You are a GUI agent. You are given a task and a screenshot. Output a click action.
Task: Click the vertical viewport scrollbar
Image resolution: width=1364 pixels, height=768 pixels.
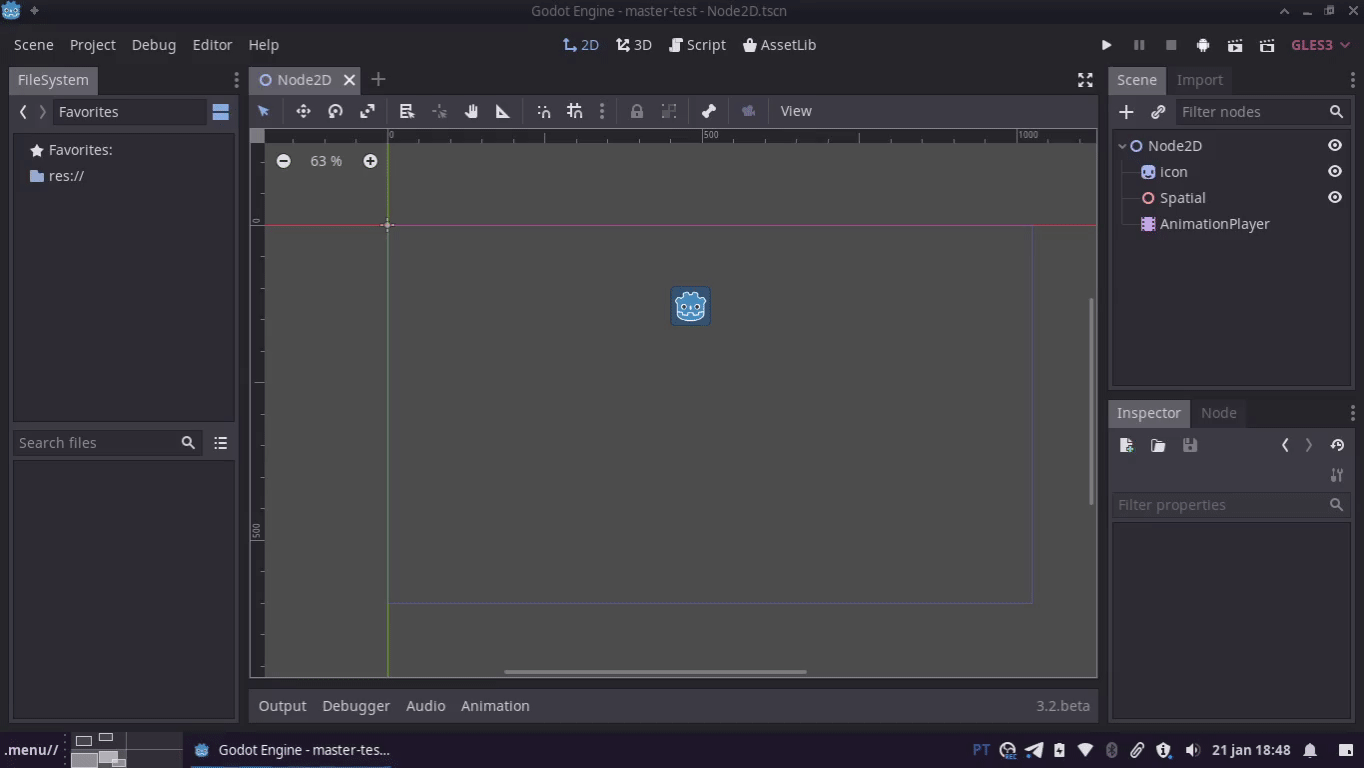click(x=1091, y=401)
